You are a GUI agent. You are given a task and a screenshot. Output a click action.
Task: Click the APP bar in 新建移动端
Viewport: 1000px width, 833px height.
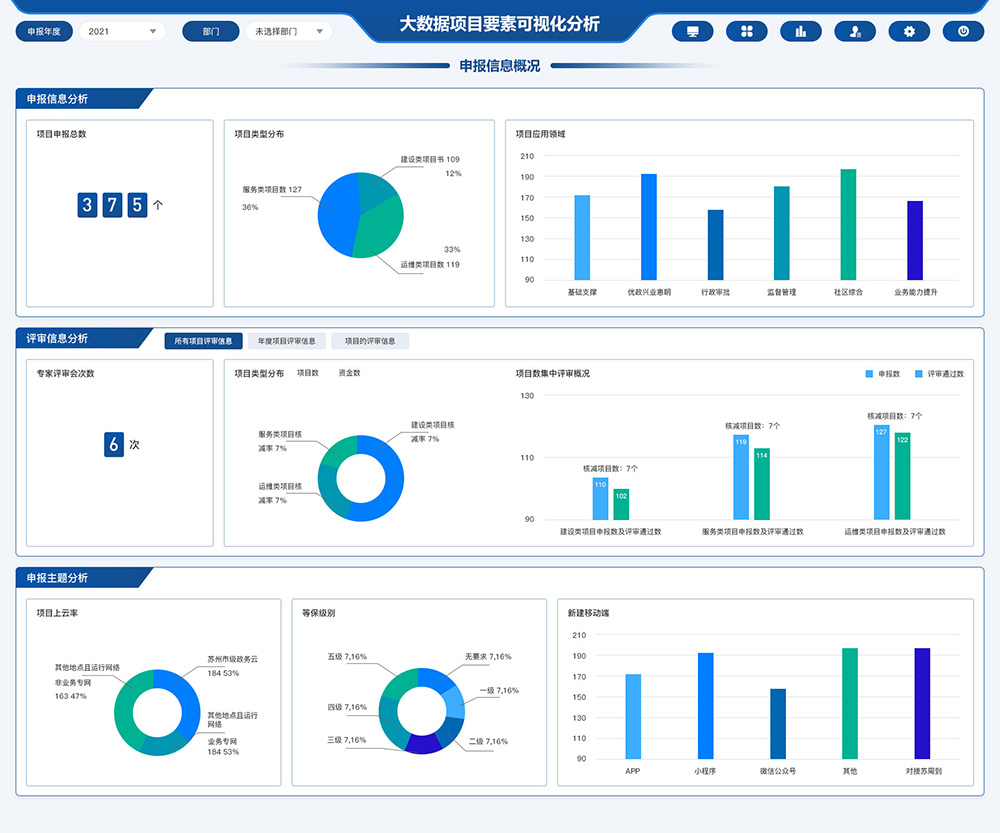633,716
